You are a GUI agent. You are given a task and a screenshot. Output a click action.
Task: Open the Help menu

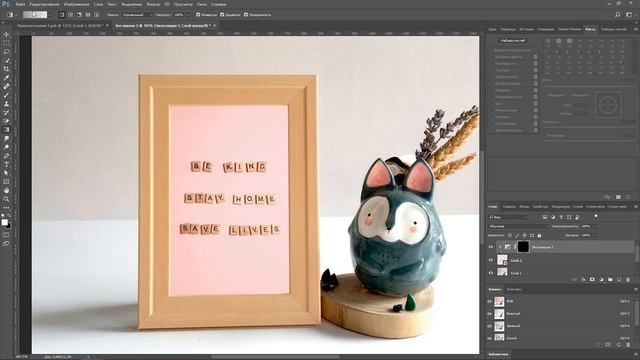(x=218, y=4)
